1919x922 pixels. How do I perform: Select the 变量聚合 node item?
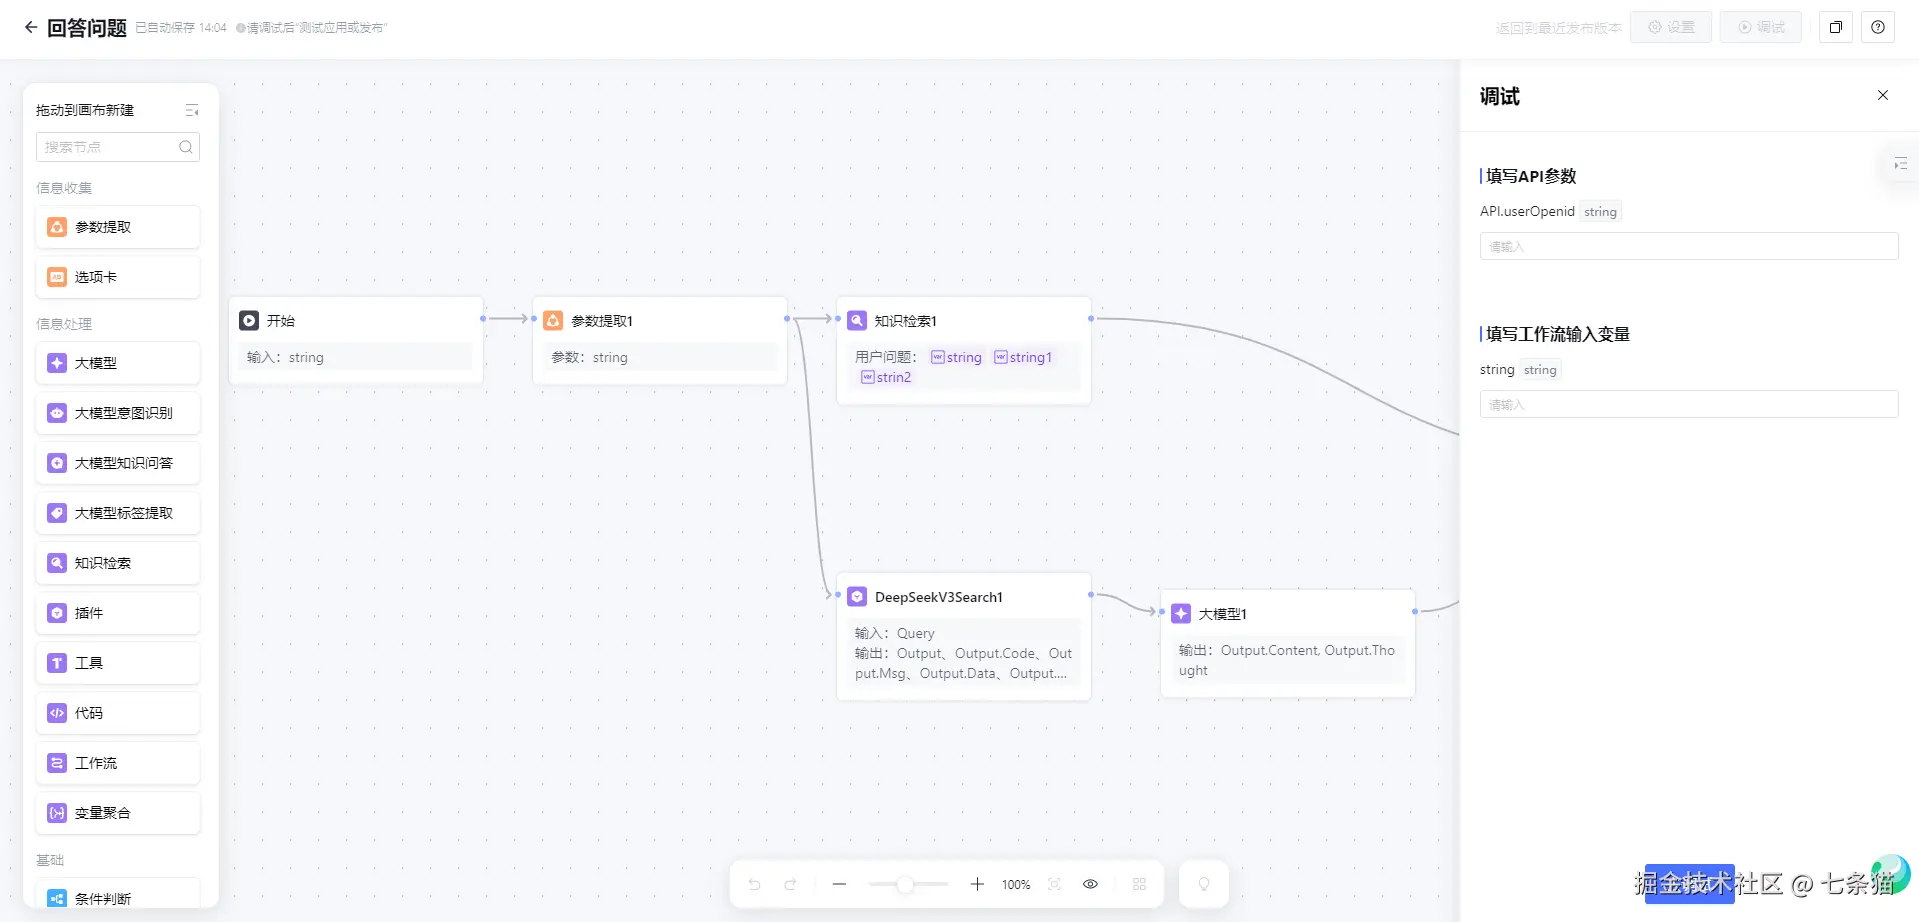118,813
